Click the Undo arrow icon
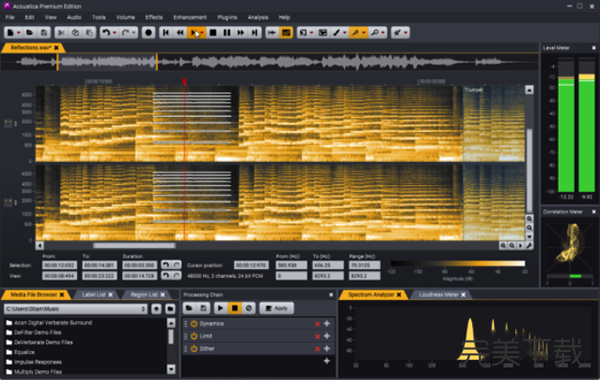 coord(106,33)
